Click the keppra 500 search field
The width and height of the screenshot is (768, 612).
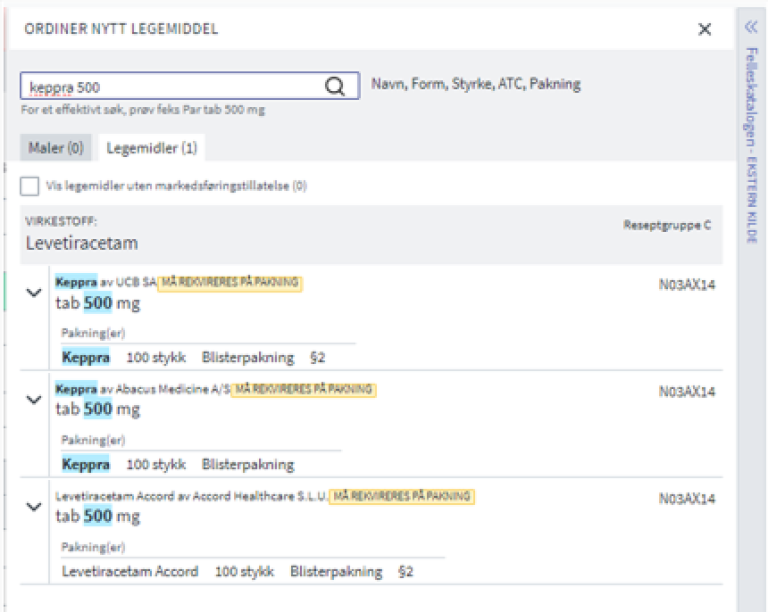pyautogui.click(x=190, y=86)
